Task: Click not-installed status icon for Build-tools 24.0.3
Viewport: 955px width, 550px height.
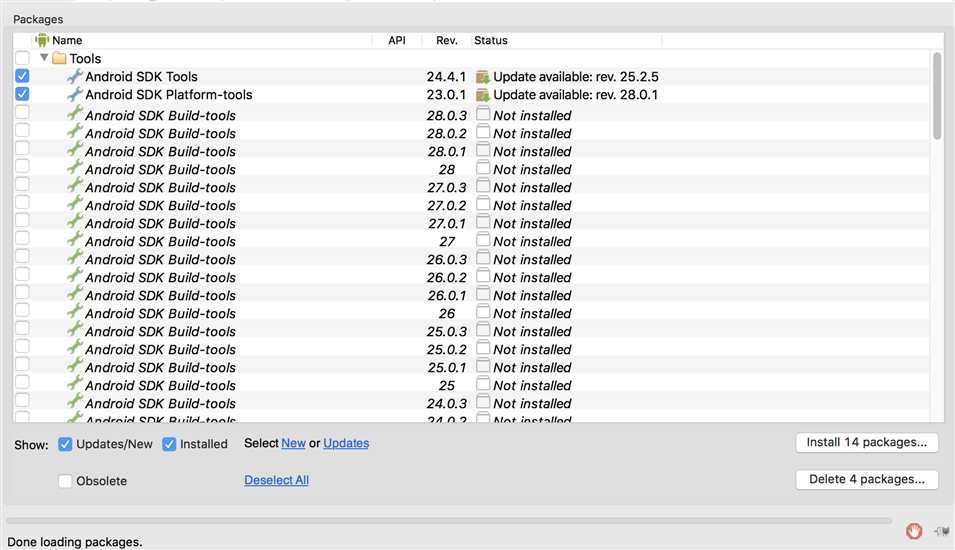Action: (483, 402)
